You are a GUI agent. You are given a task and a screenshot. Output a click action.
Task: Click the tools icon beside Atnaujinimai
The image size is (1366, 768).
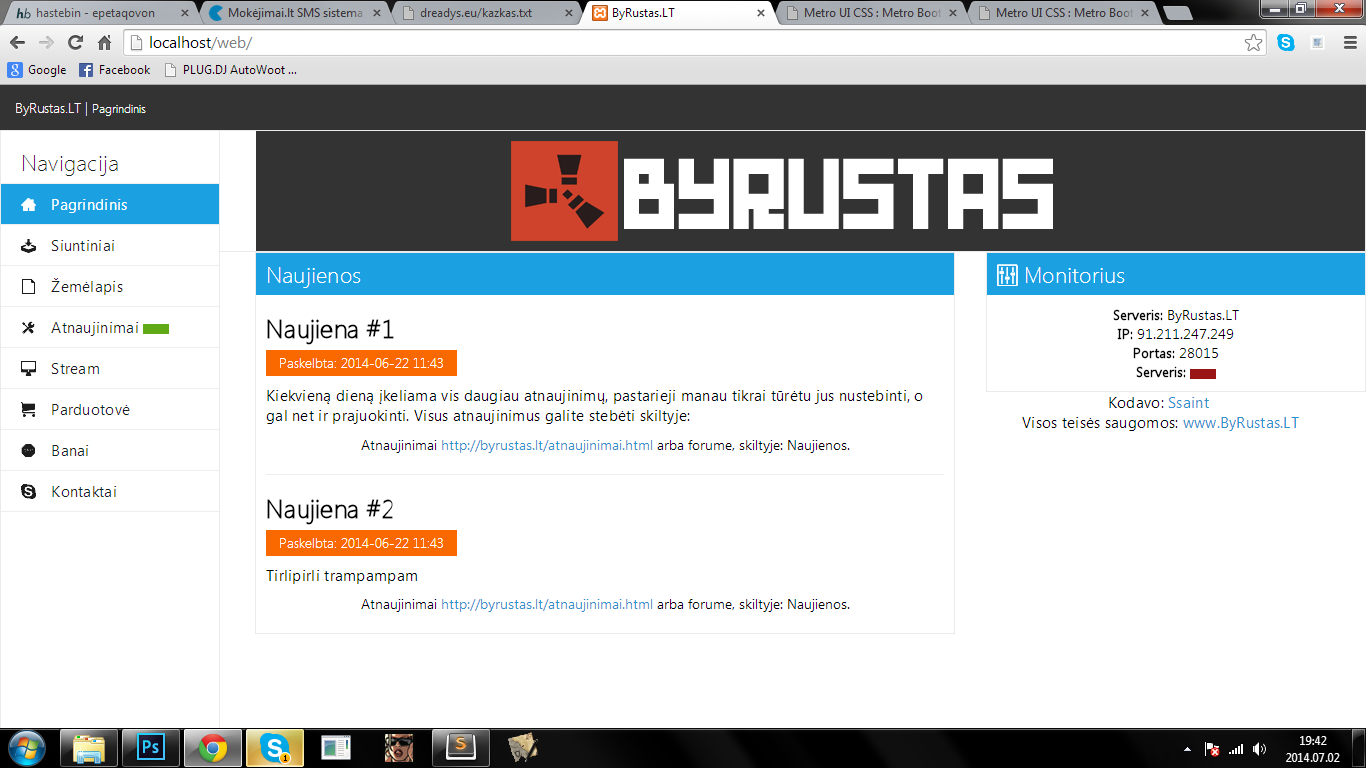tap(29, 328)
